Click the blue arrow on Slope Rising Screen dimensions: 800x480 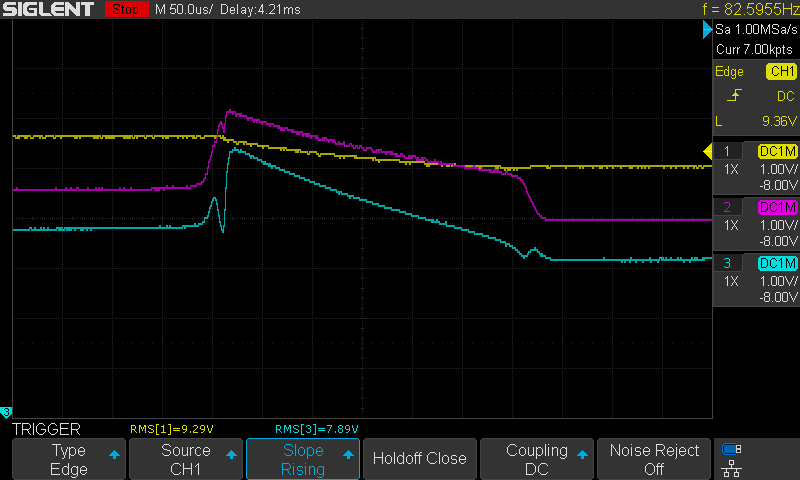348,454
